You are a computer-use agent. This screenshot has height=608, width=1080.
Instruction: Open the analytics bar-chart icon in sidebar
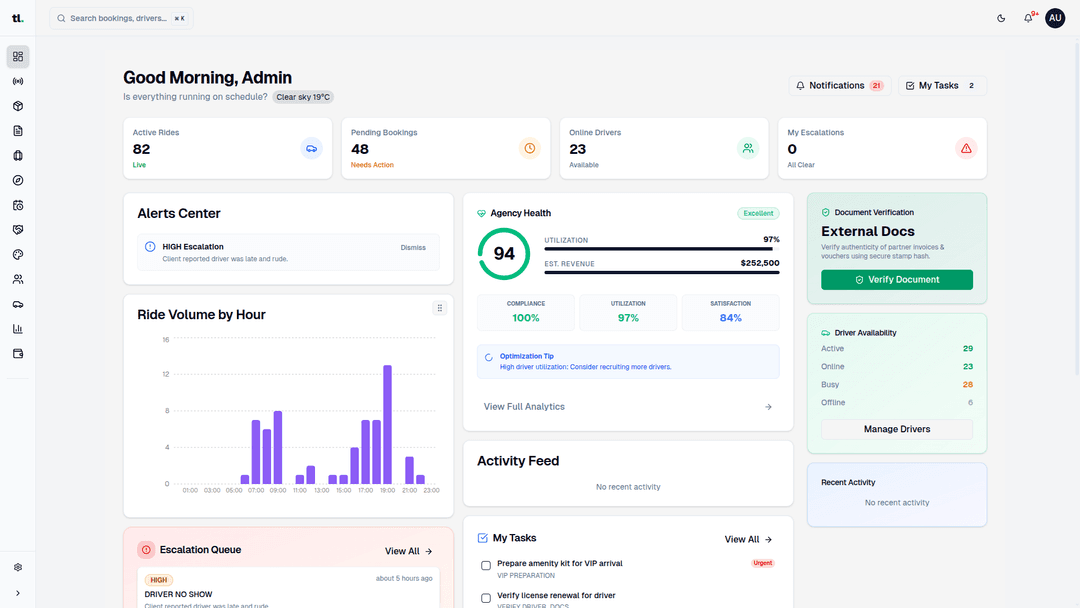(x=17, y=328)
